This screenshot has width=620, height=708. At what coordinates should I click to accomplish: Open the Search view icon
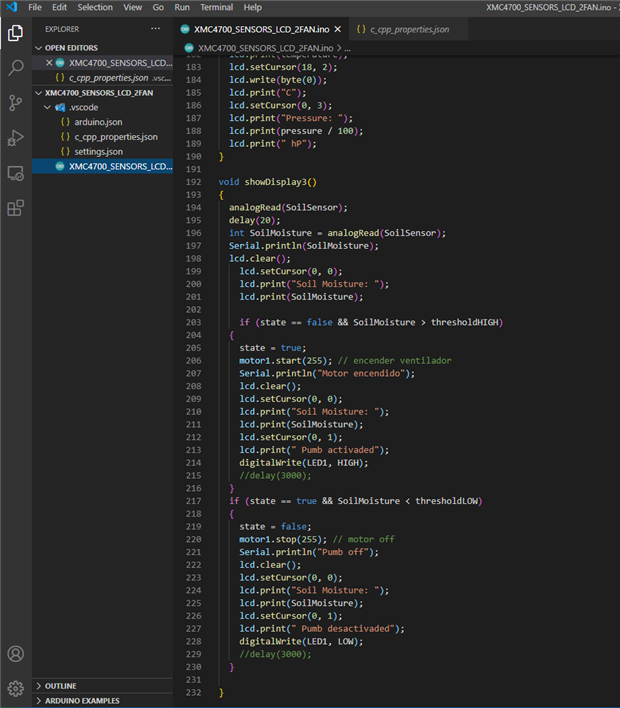[15, 68]
